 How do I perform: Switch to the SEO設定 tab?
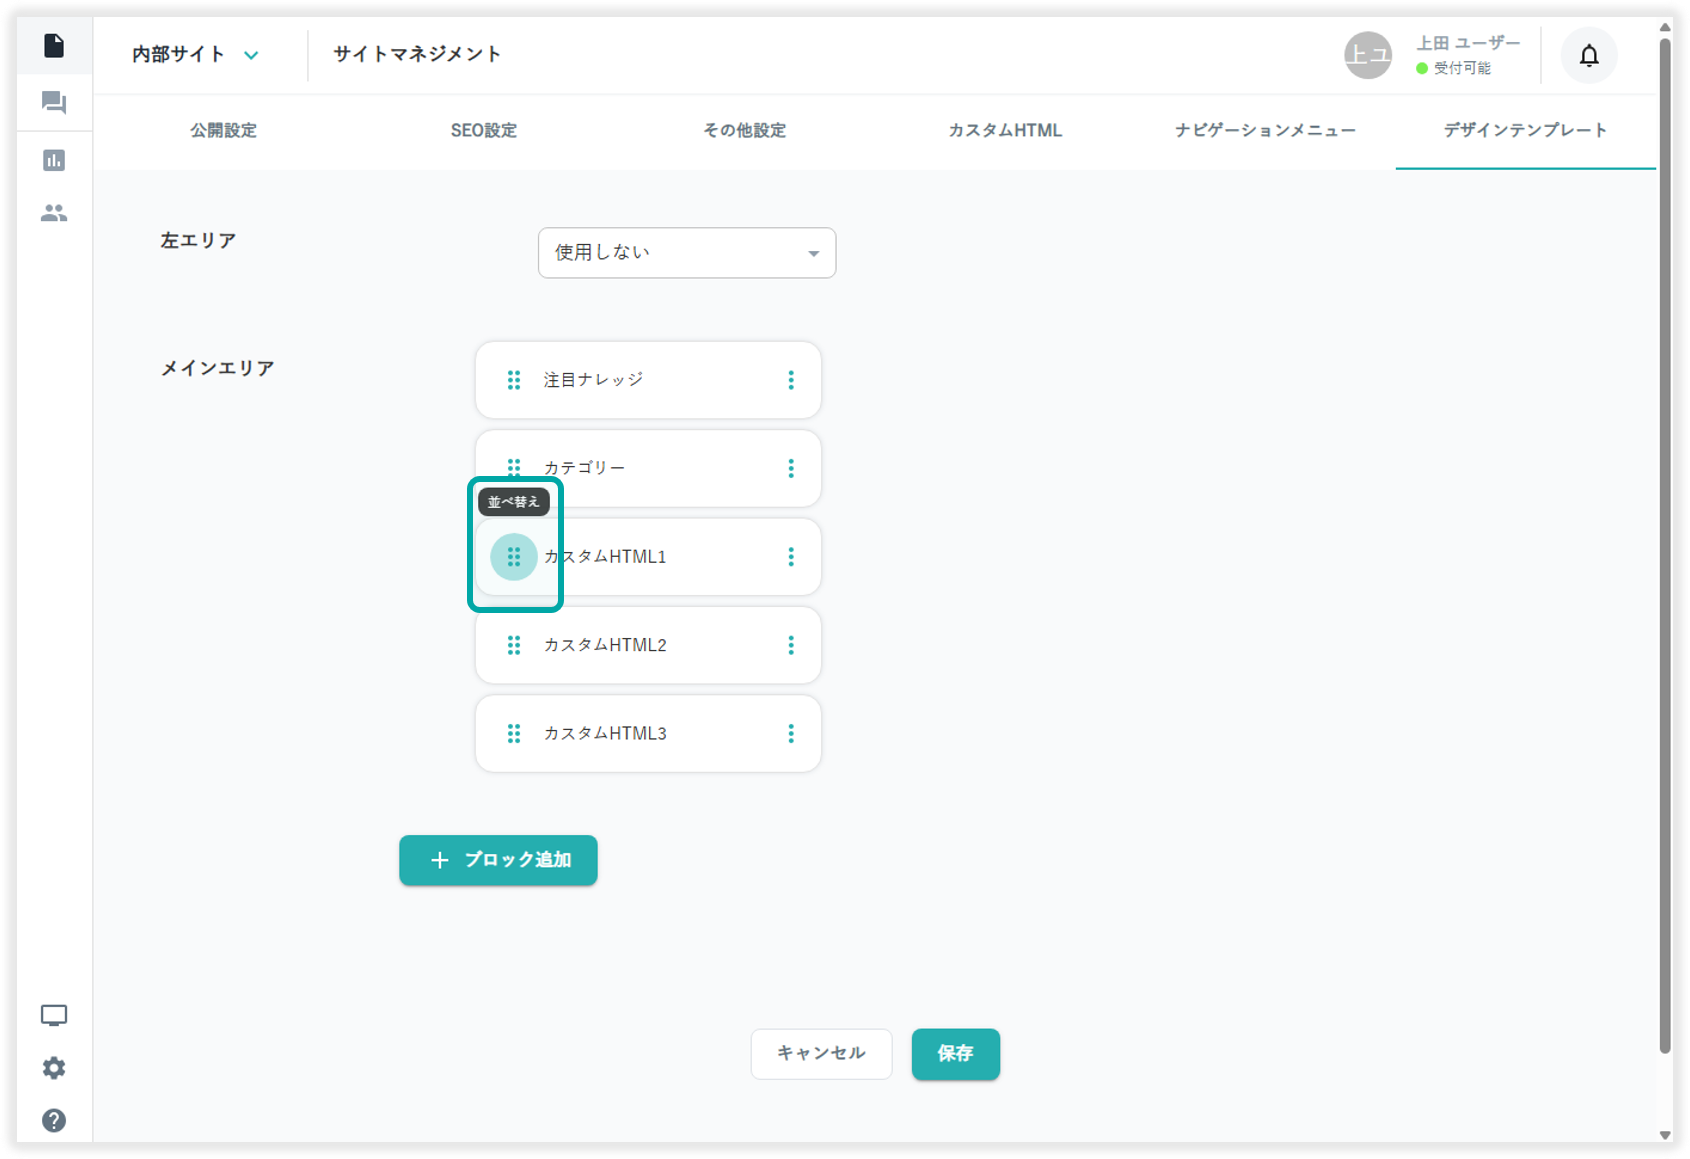coord(483,131)
